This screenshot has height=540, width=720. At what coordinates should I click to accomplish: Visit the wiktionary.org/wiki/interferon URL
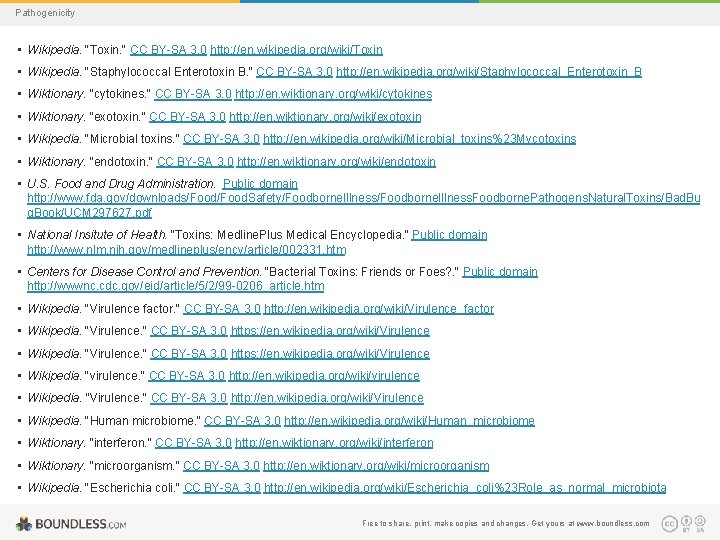coord(334,443)
